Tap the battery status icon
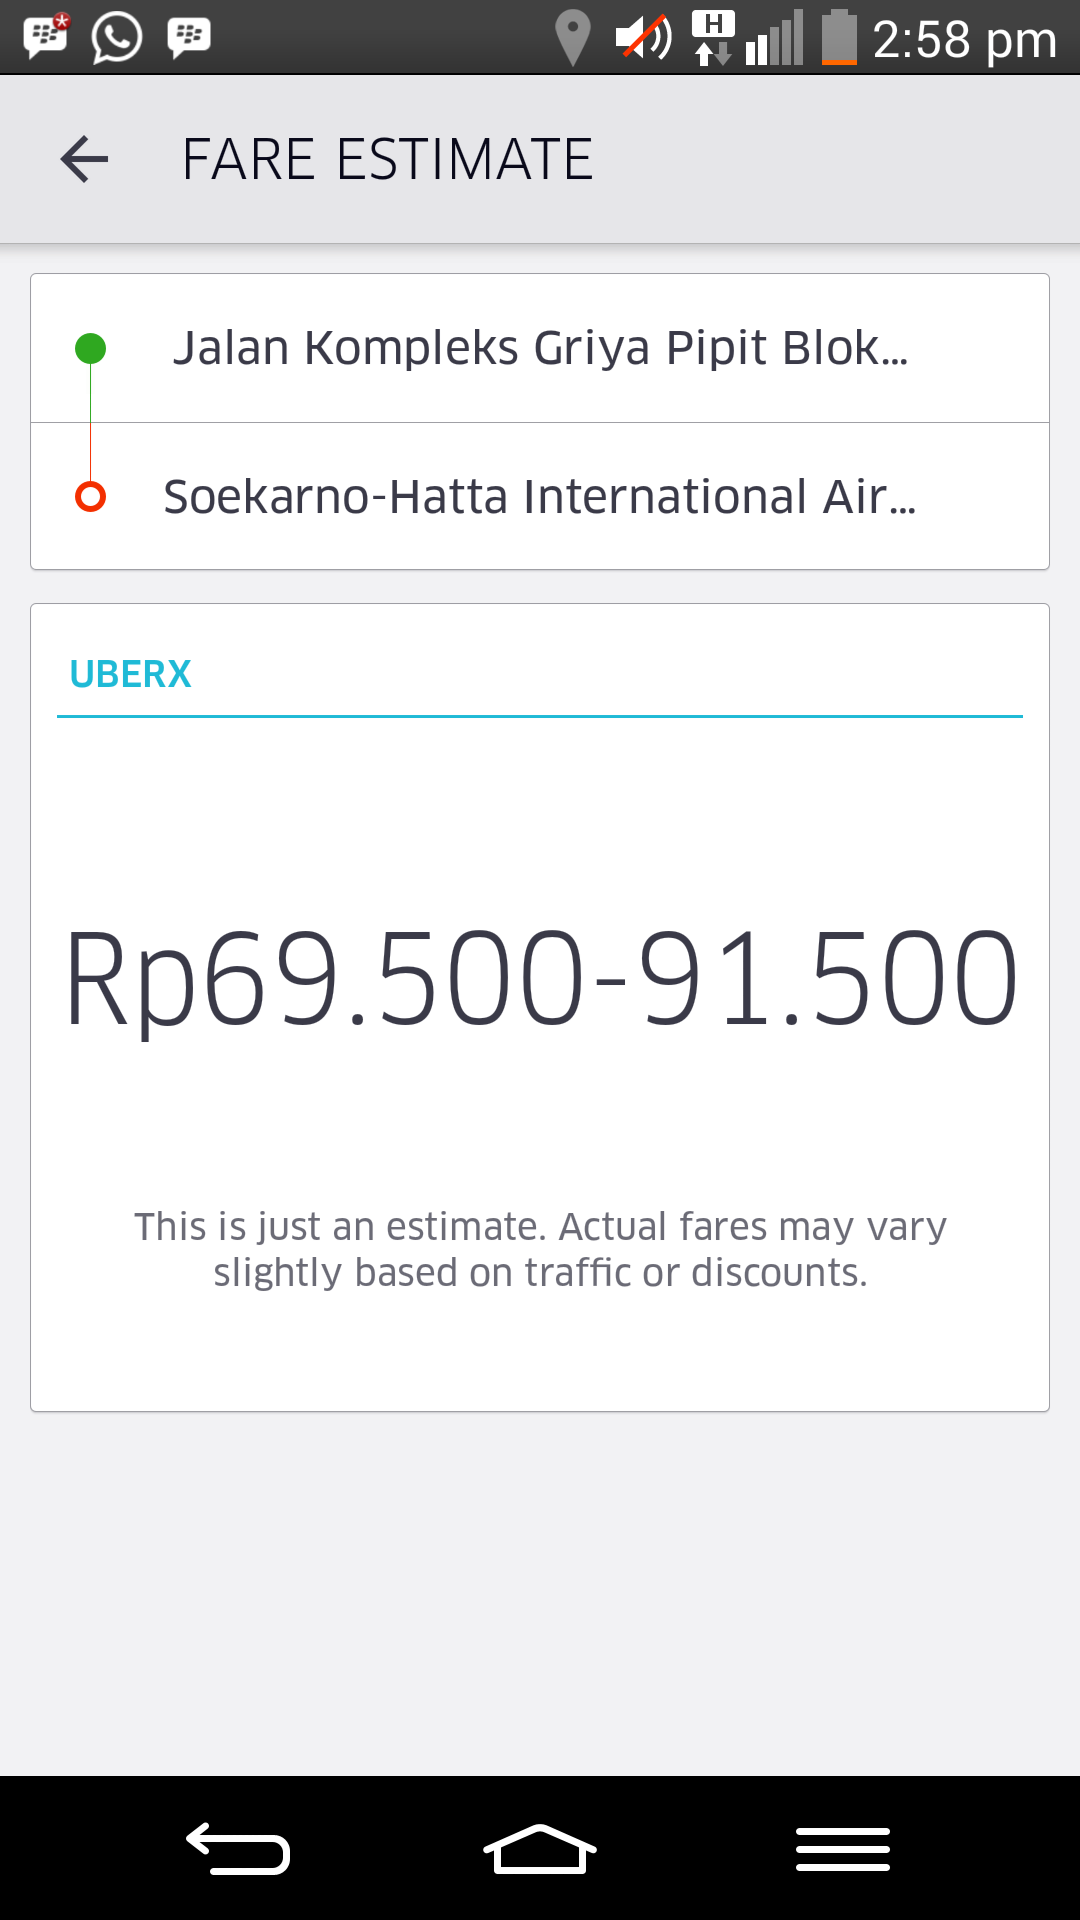1080x1920 pixels. click(839, 38)
